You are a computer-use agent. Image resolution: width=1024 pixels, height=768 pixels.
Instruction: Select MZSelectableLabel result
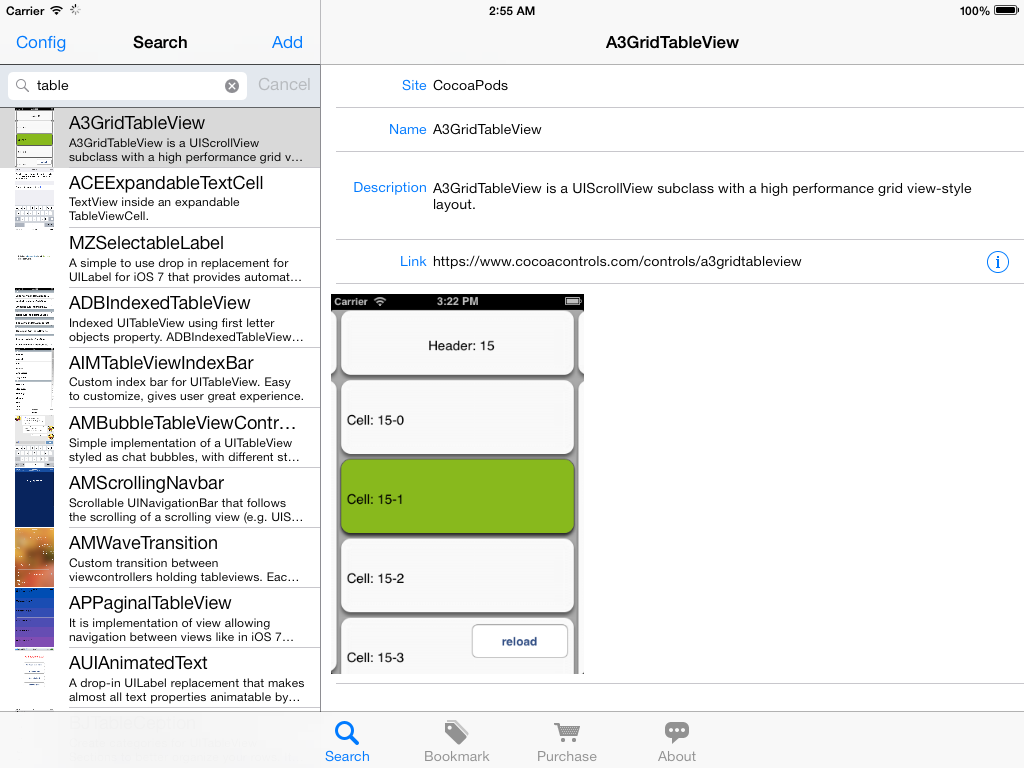click(160, 258)
